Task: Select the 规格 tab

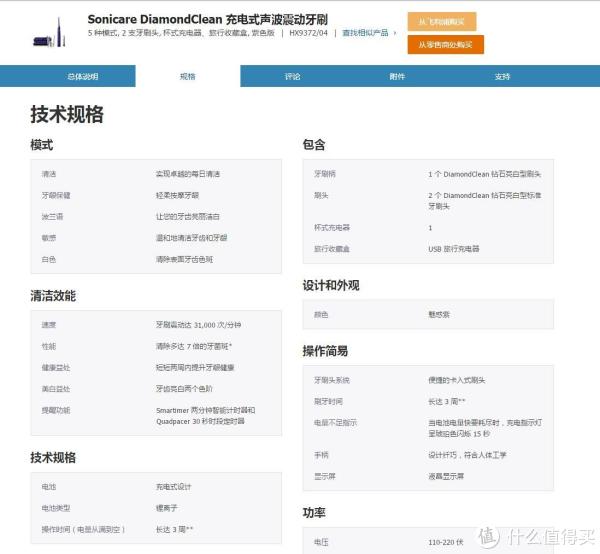Action: (188, 76)
